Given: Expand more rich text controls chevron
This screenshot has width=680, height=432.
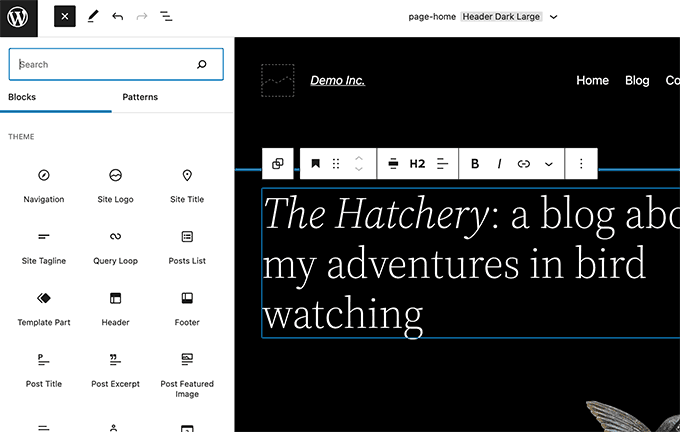Looking at the screenshot, I should (548, 164).
